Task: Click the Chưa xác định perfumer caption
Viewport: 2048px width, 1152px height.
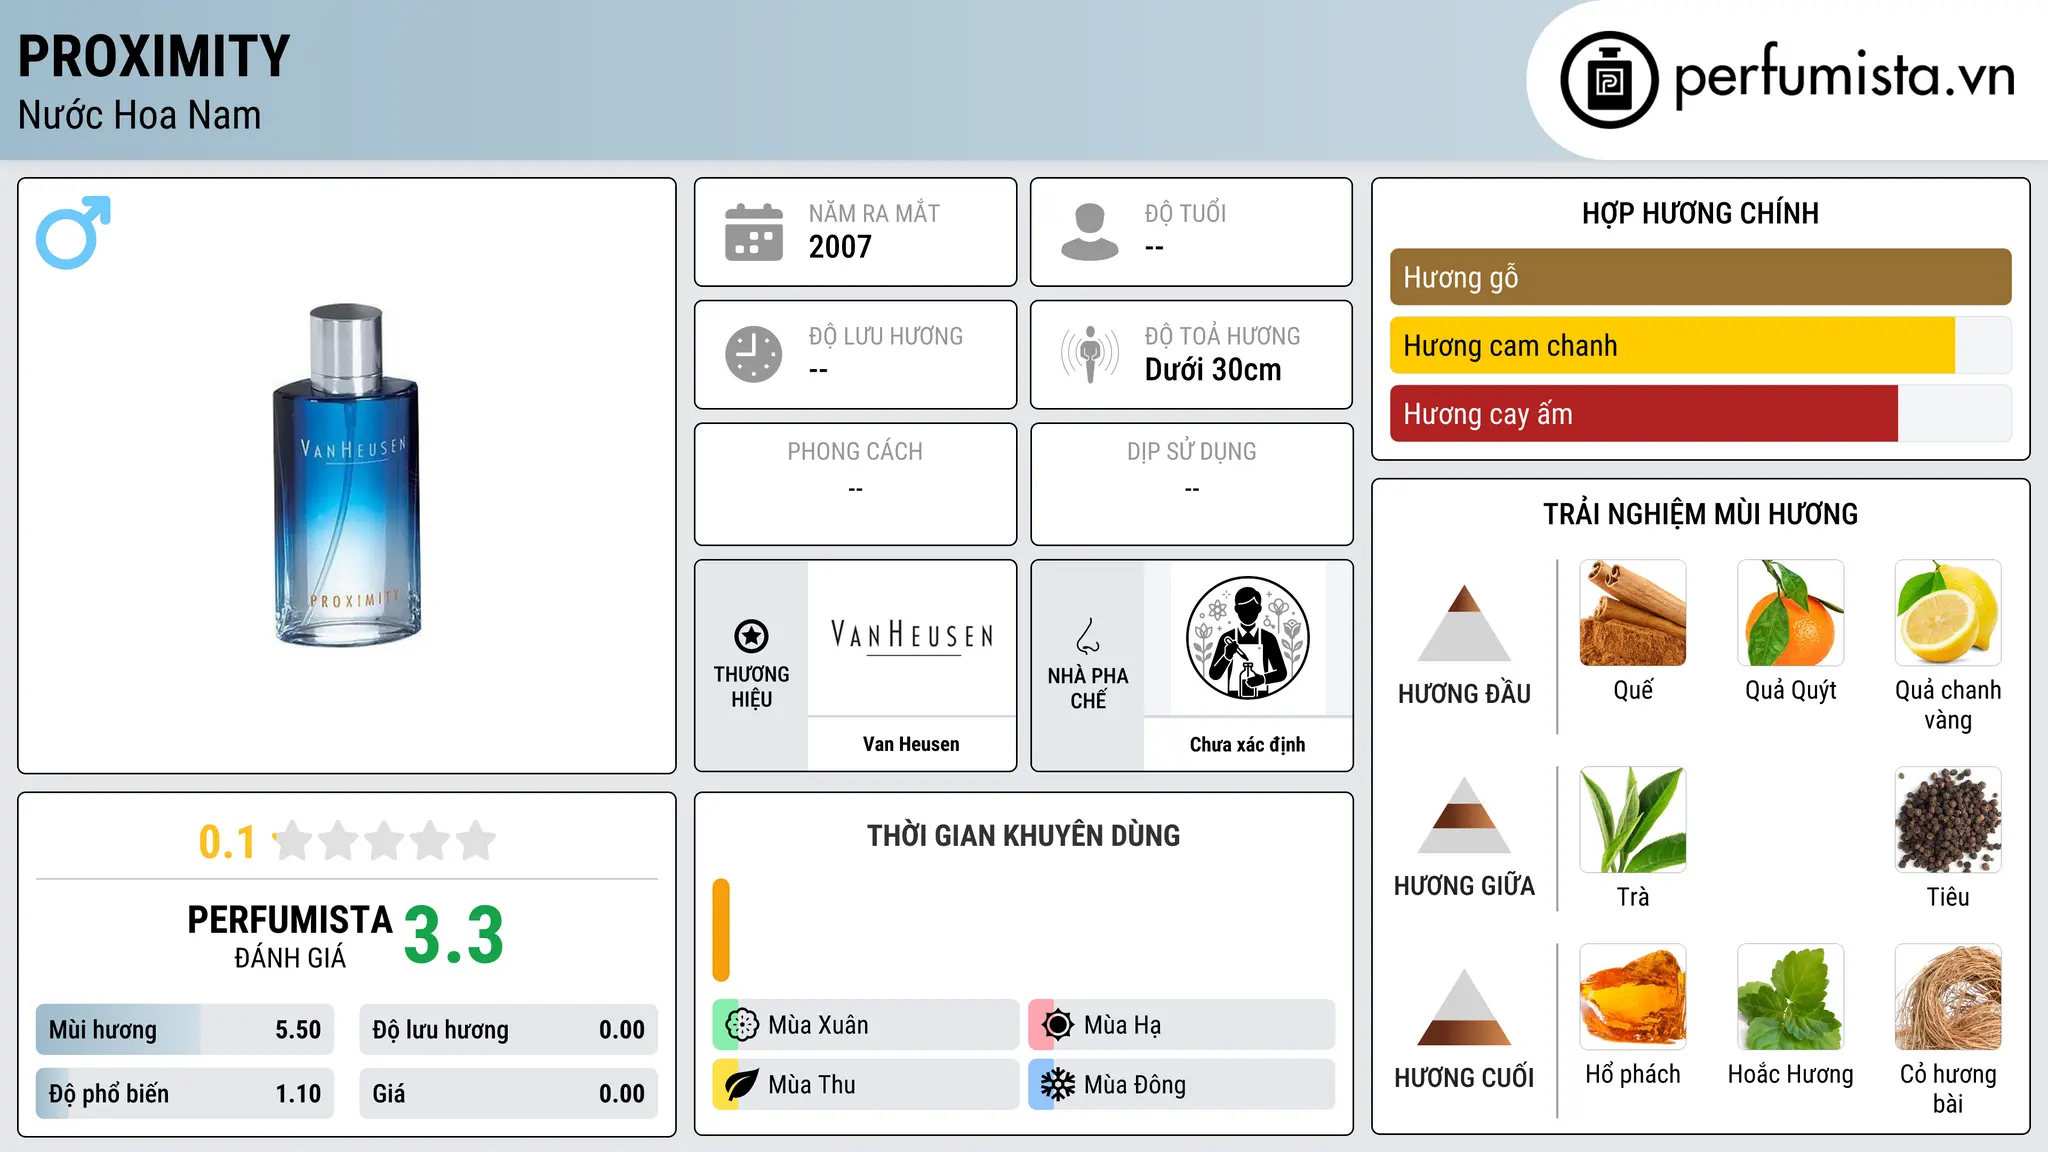Action: click(x=1247, y=744)
